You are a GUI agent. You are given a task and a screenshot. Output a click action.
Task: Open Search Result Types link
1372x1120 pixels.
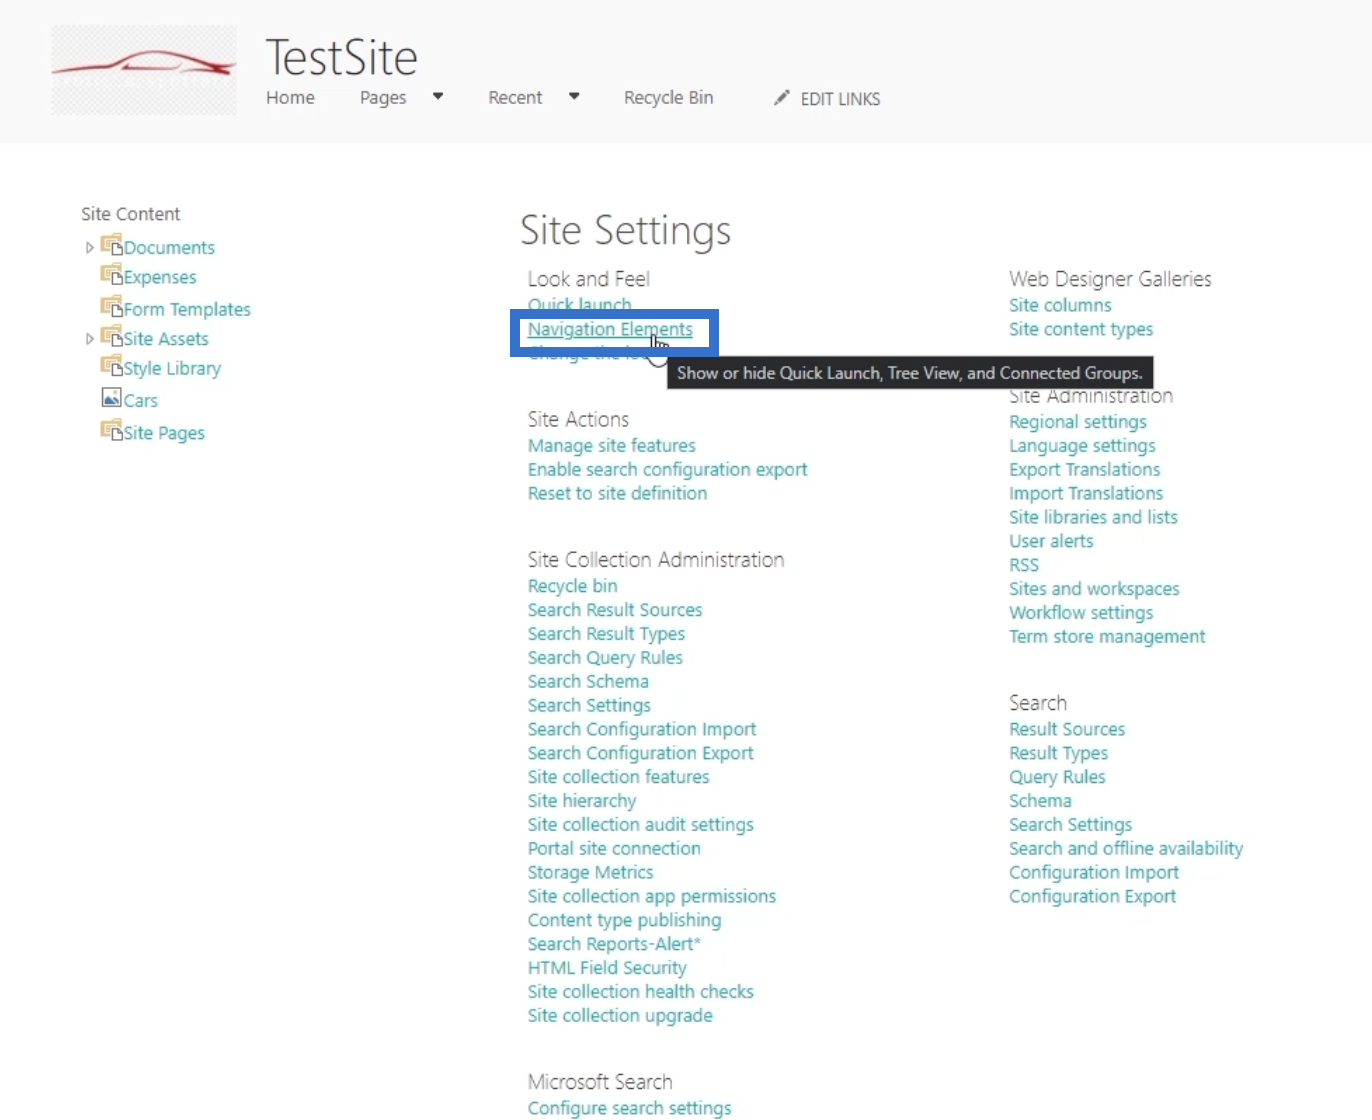point(607,634)
